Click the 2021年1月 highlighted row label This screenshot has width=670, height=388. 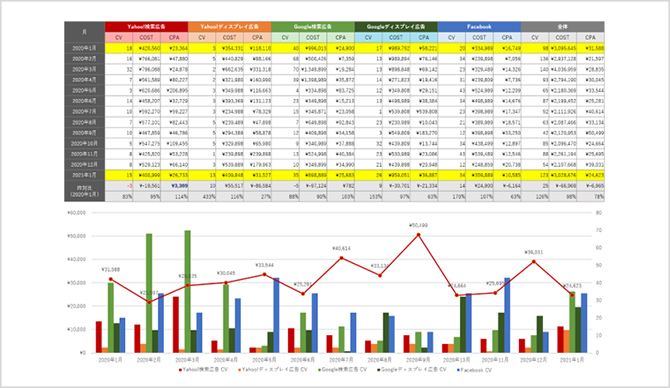coord(85,175)
